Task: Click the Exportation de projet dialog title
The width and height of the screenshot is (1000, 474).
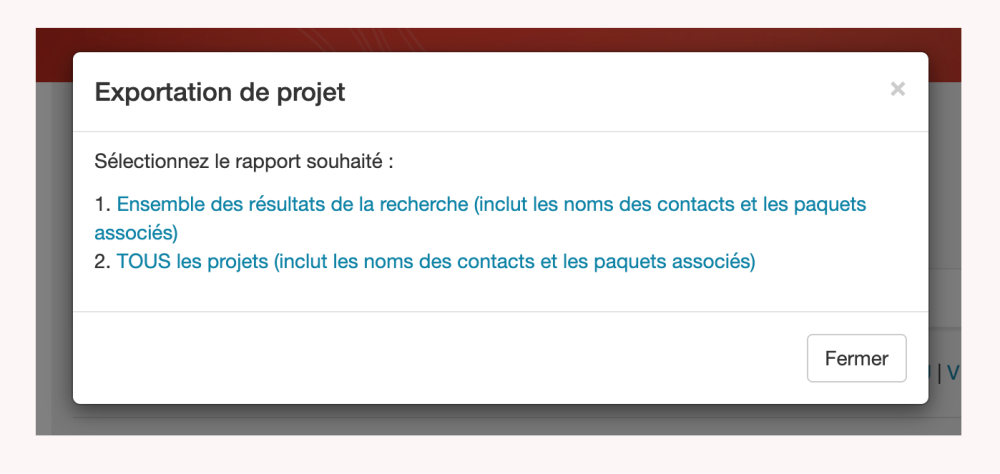Action: tap(219, 93)
